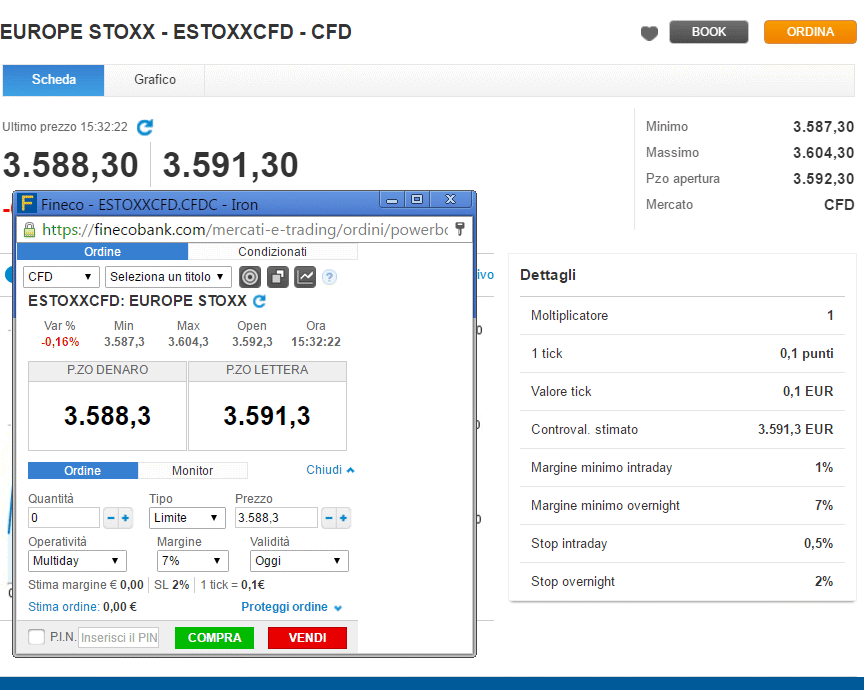Click the Stima ordine link

[x=63, y=607]
